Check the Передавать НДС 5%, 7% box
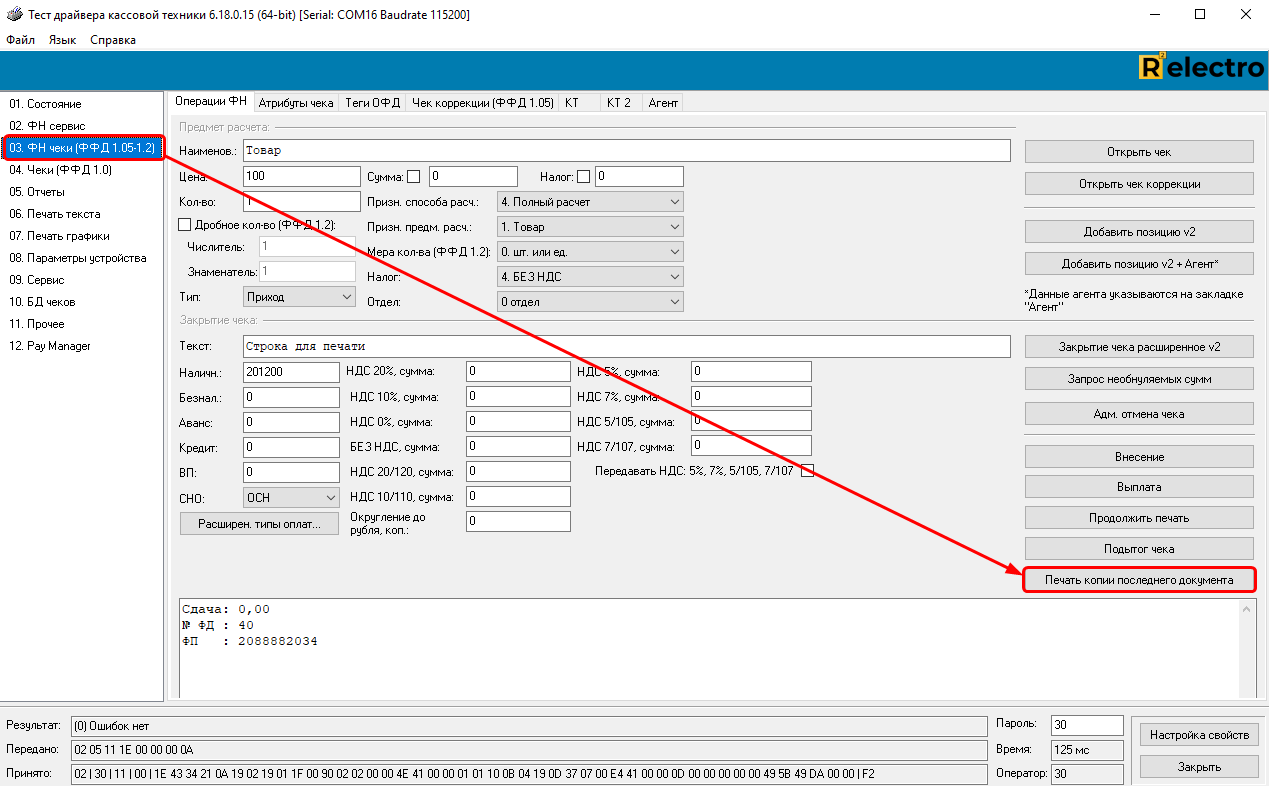 pyautogui.click(x=807, y=471)
